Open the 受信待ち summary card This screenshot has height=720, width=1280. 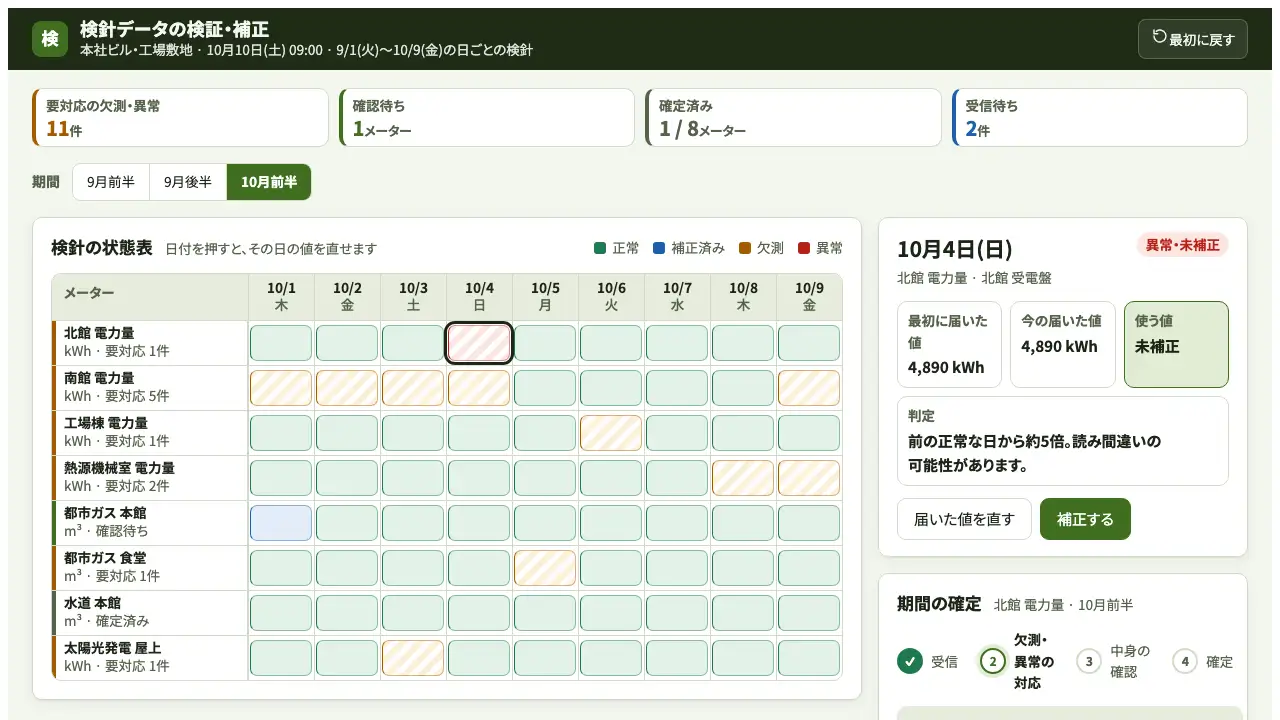[x=1099, y=118]
